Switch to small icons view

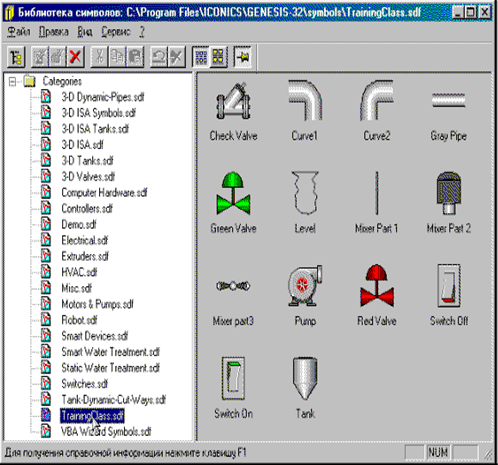[x=201, y=57]
